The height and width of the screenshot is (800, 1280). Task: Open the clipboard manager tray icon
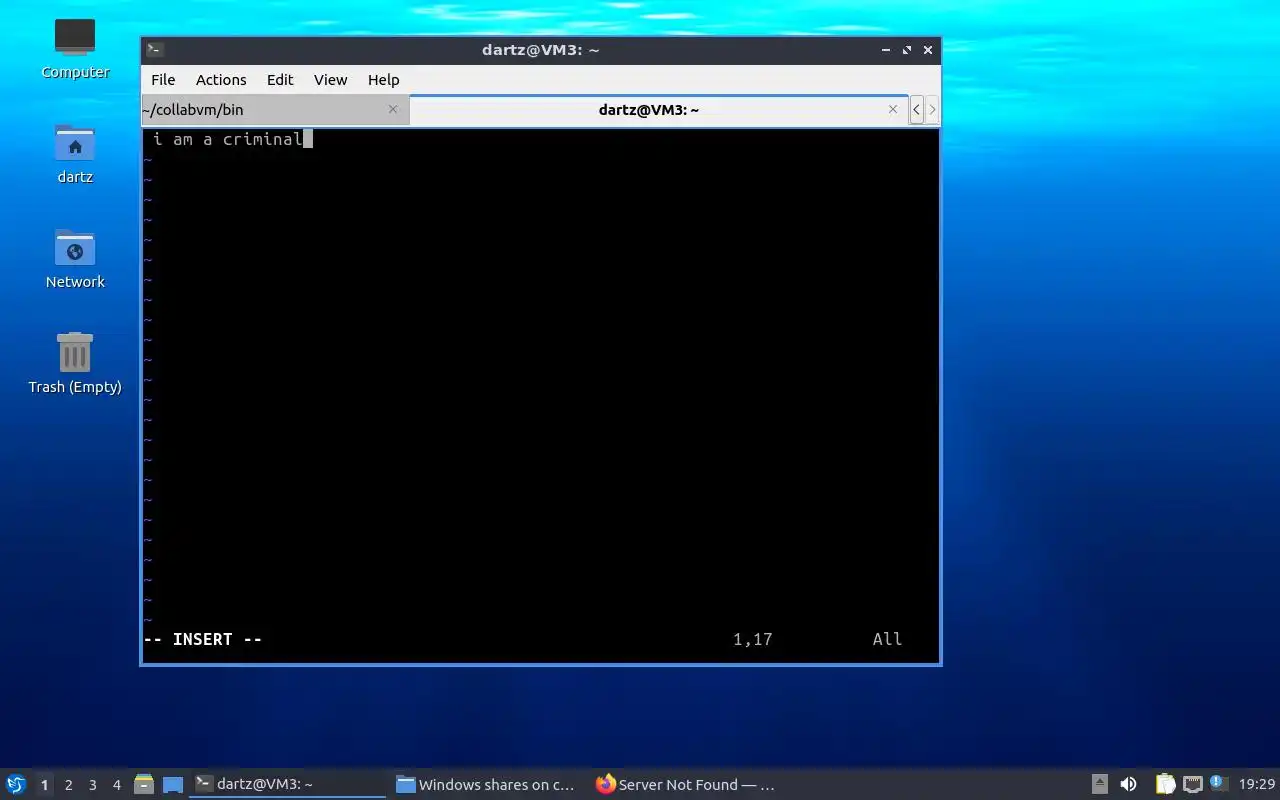(x=1165, y=784)
